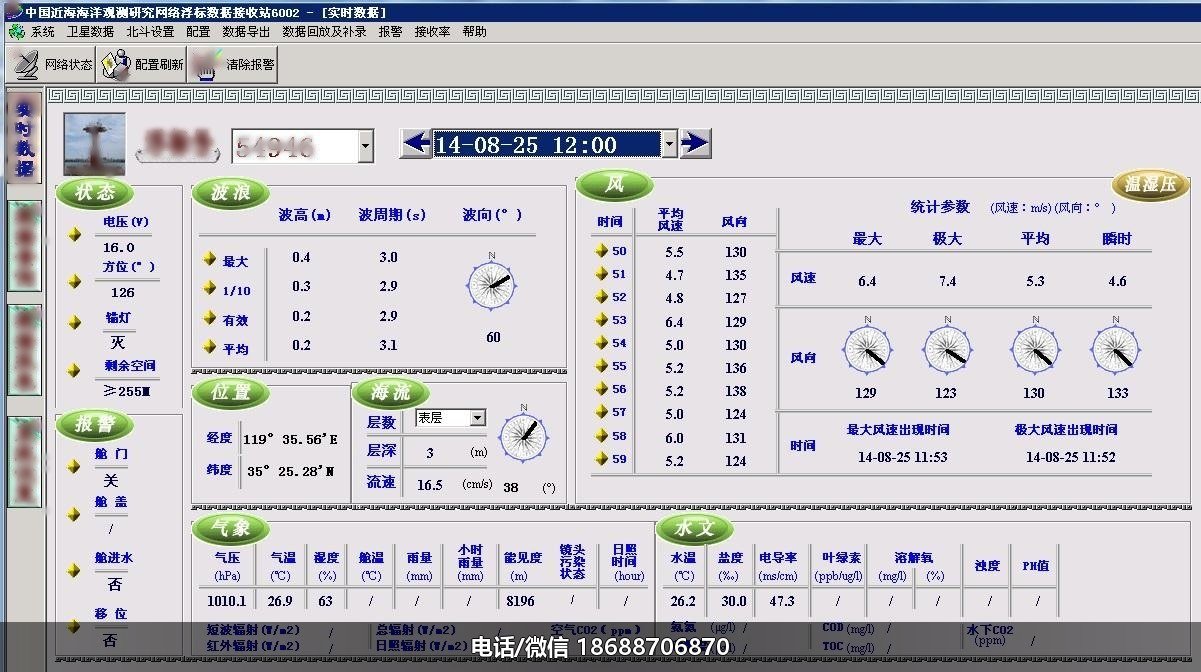Click the buoy photo thumbnail
Screen dimensions: 1201x672
[95, 144]
